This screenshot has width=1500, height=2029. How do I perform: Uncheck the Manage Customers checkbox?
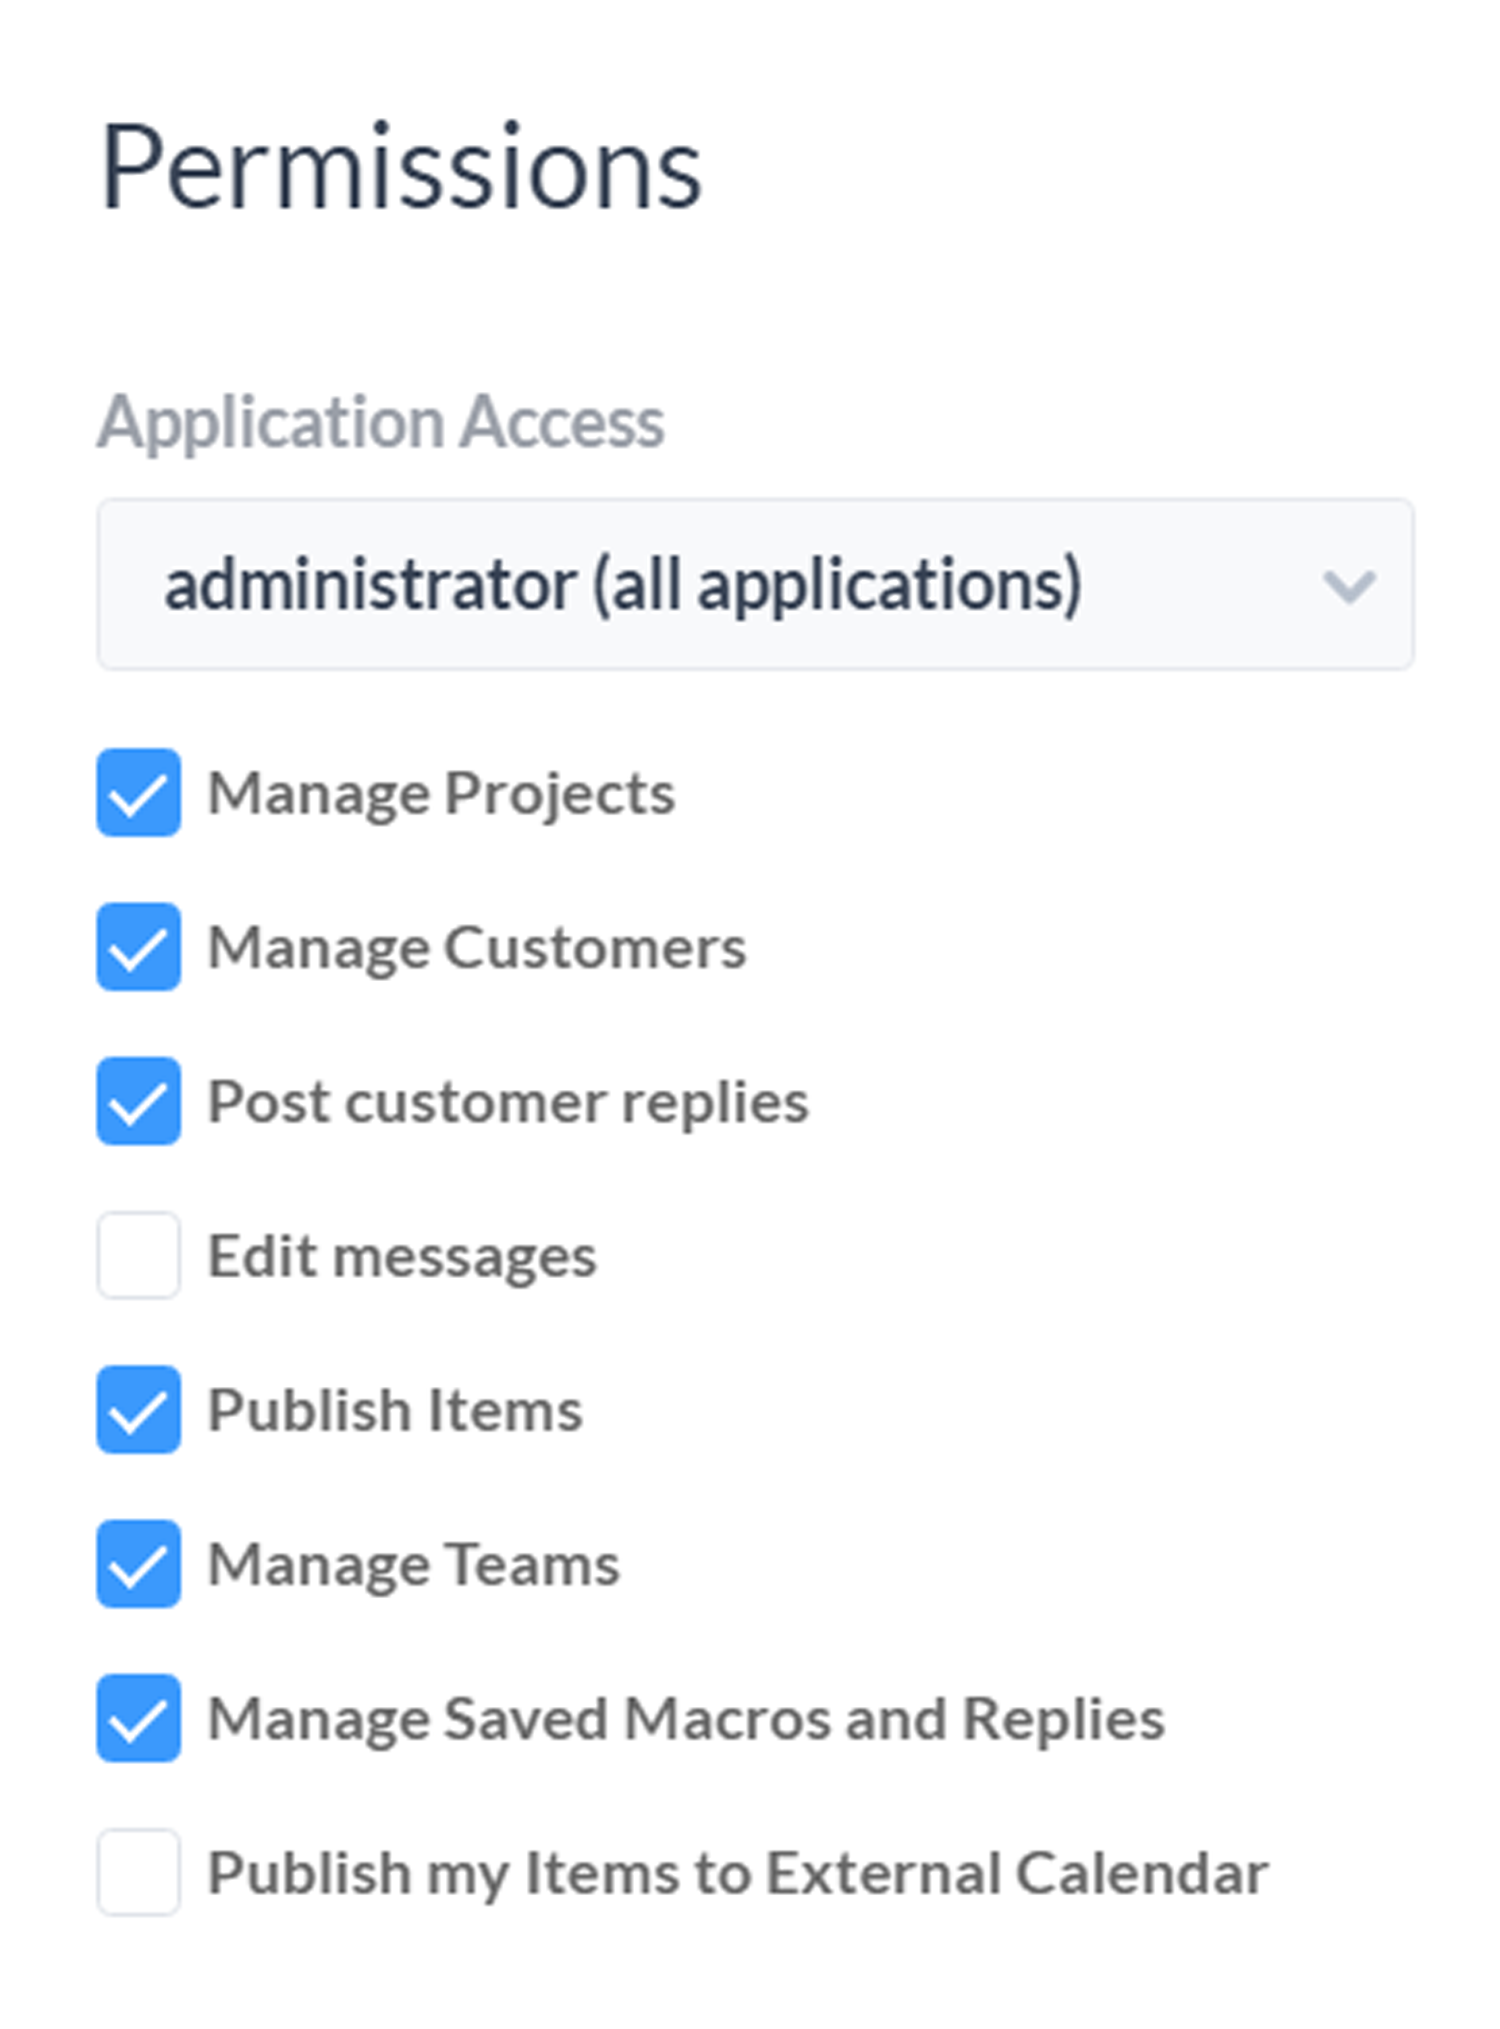[x=138, y=946]
